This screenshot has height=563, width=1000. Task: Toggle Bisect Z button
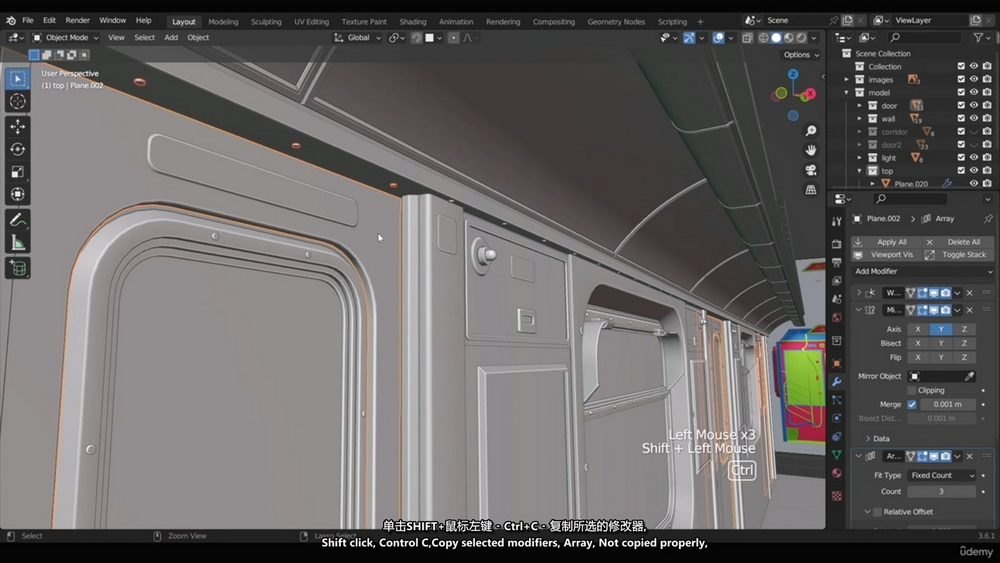964,343
